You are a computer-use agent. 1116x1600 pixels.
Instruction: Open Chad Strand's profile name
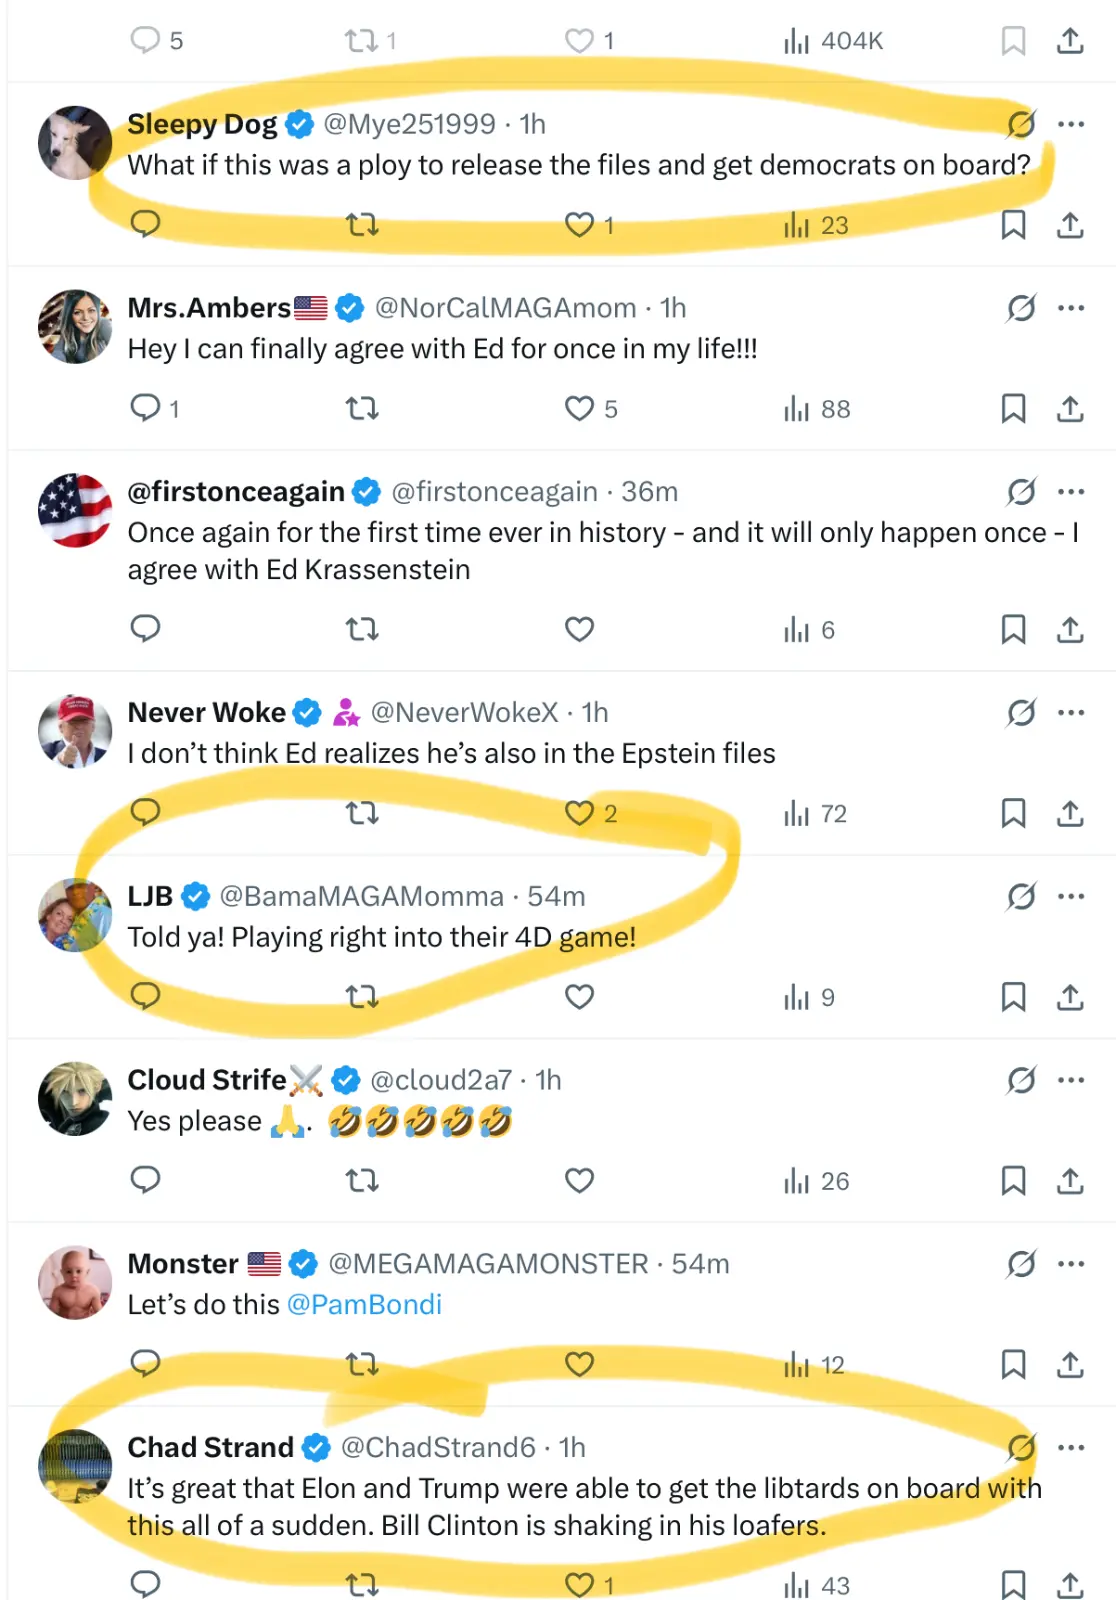[x=211, y=1447]
